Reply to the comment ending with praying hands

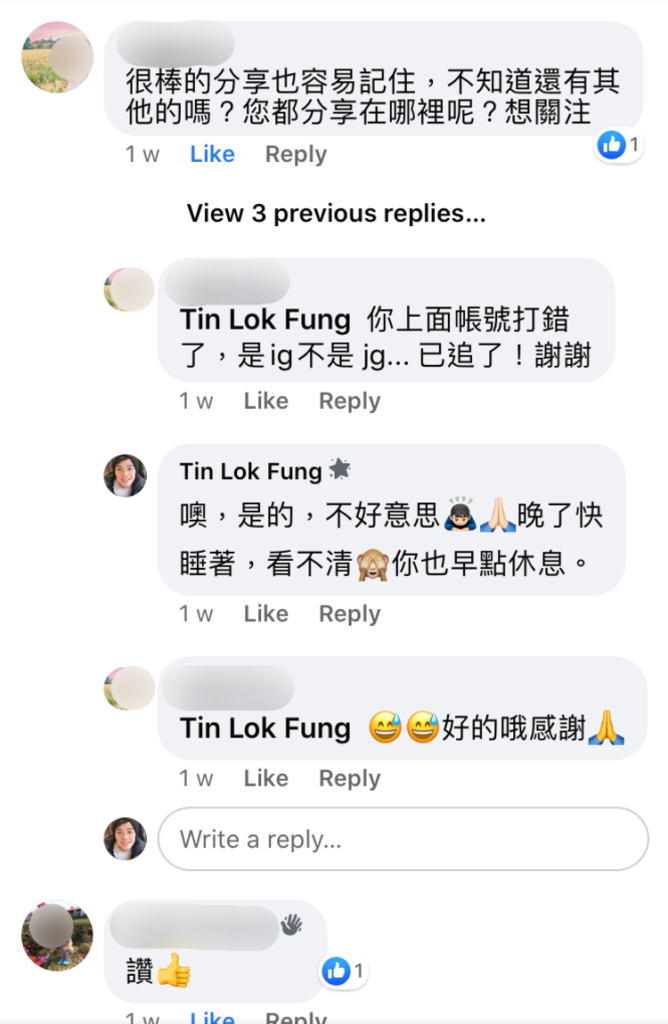(349, 778)
